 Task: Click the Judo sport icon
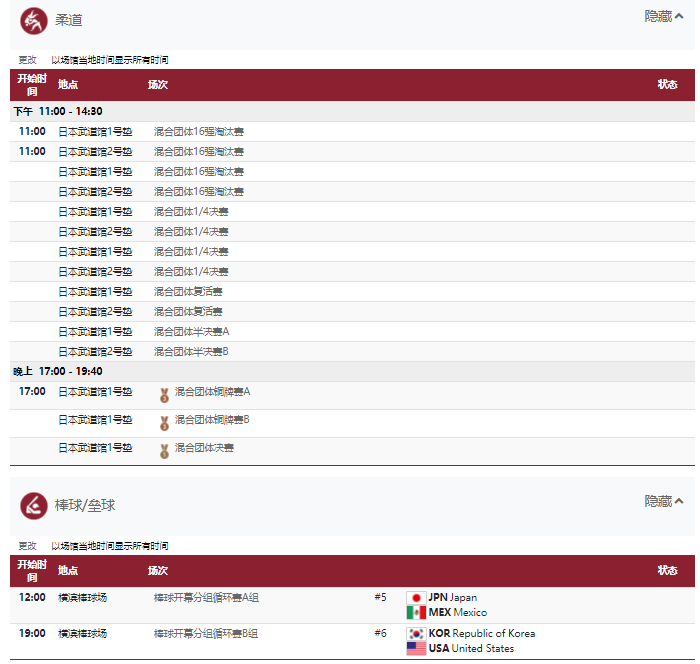tap(33, 21)
